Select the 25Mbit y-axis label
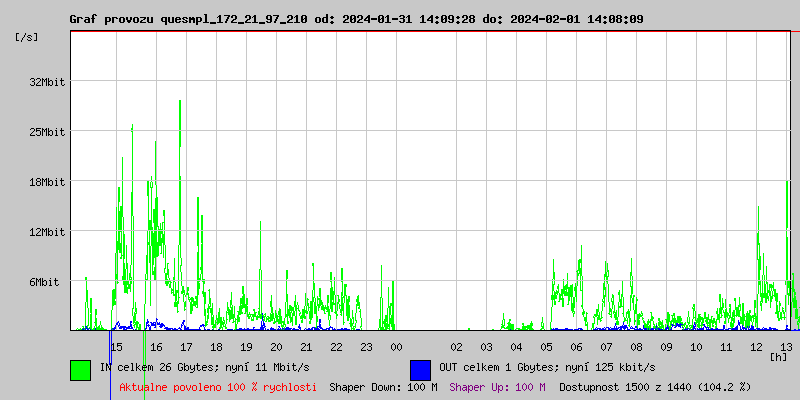The height and width of the screenshot is (400, 800). (x=46, y=132)
